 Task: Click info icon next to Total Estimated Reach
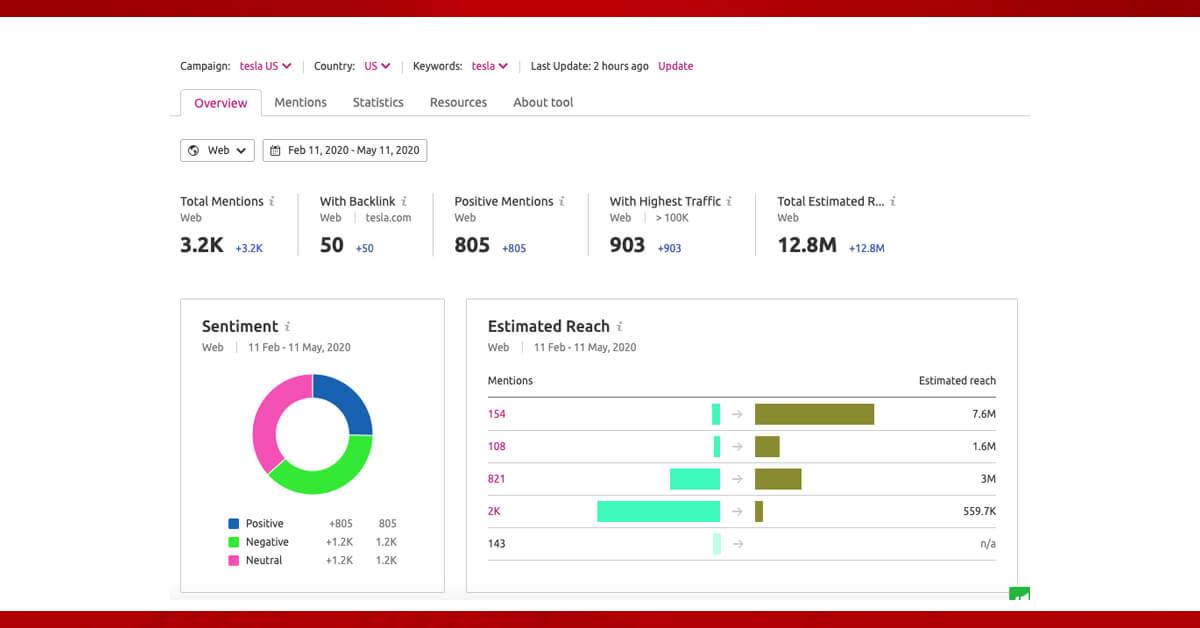893,201
